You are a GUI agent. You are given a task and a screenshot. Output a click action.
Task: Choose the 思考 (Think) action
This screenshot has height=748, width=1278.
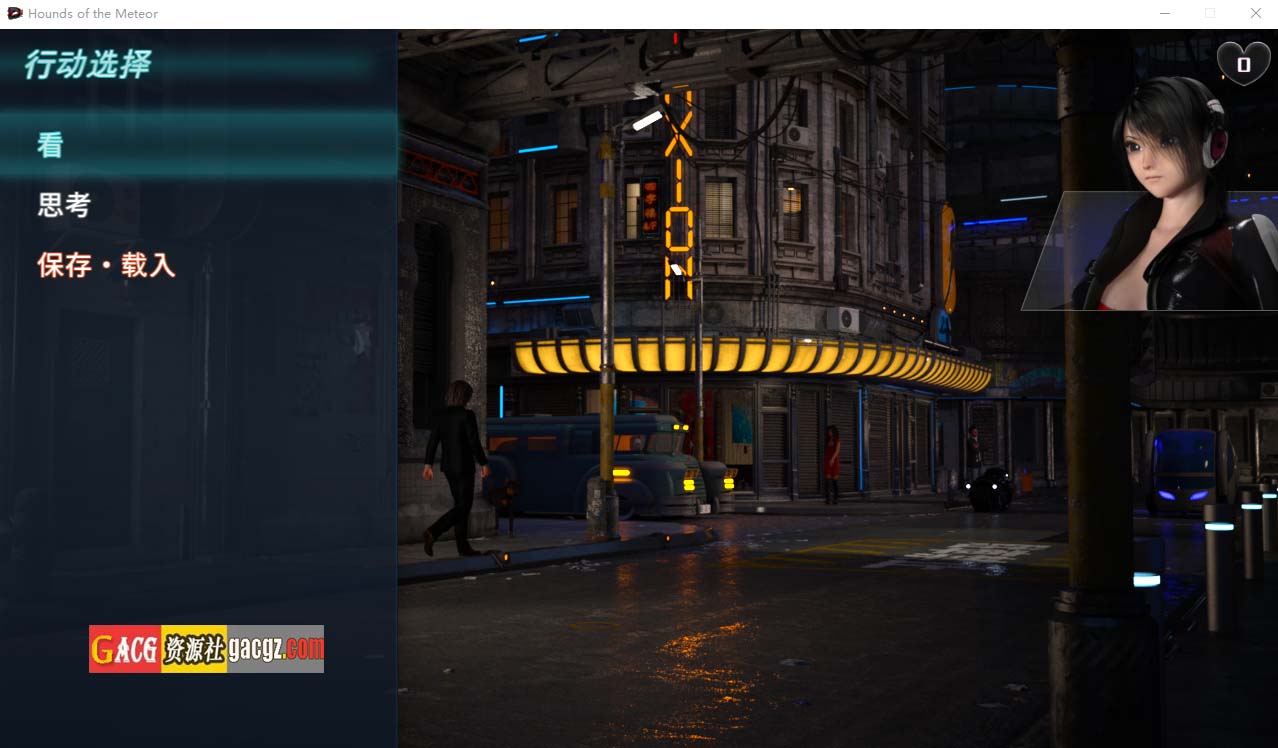[65, 206]
